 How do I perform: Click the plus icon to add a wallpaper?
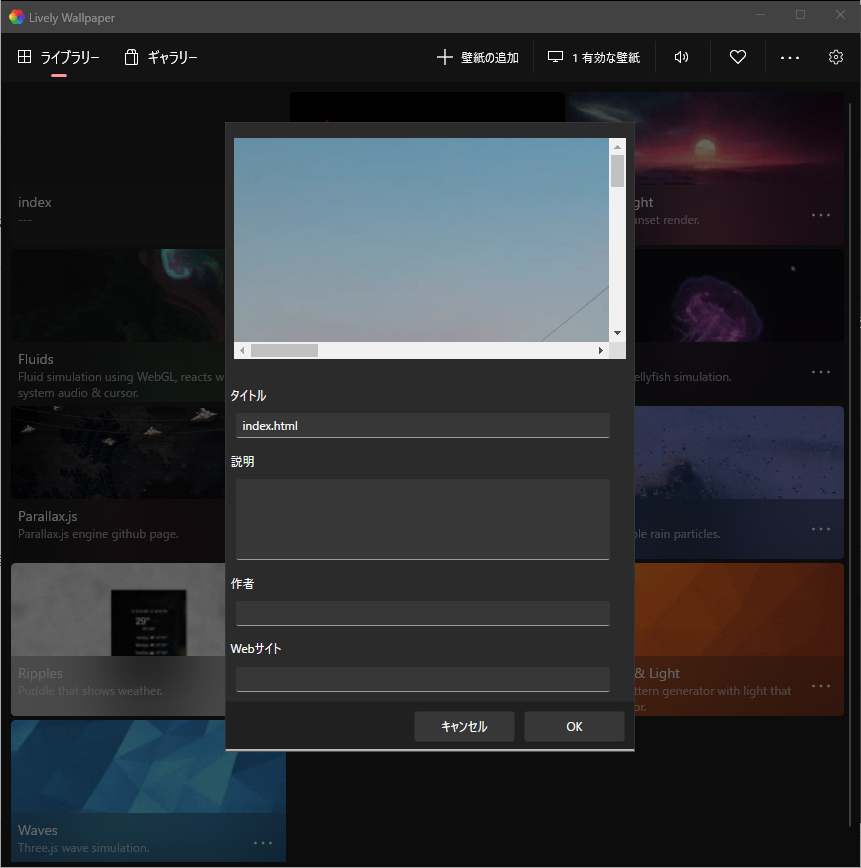tap(444, 57)
